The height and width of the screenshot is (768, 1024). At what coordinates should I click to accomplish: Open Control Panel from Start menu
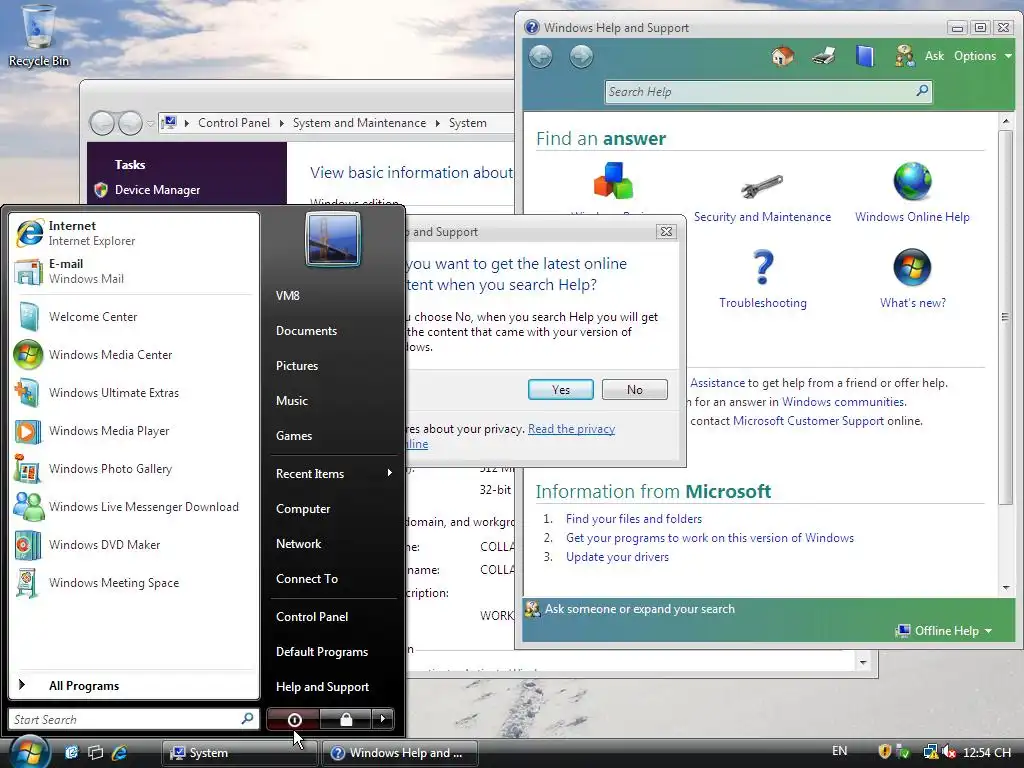[x=312, y=617]
